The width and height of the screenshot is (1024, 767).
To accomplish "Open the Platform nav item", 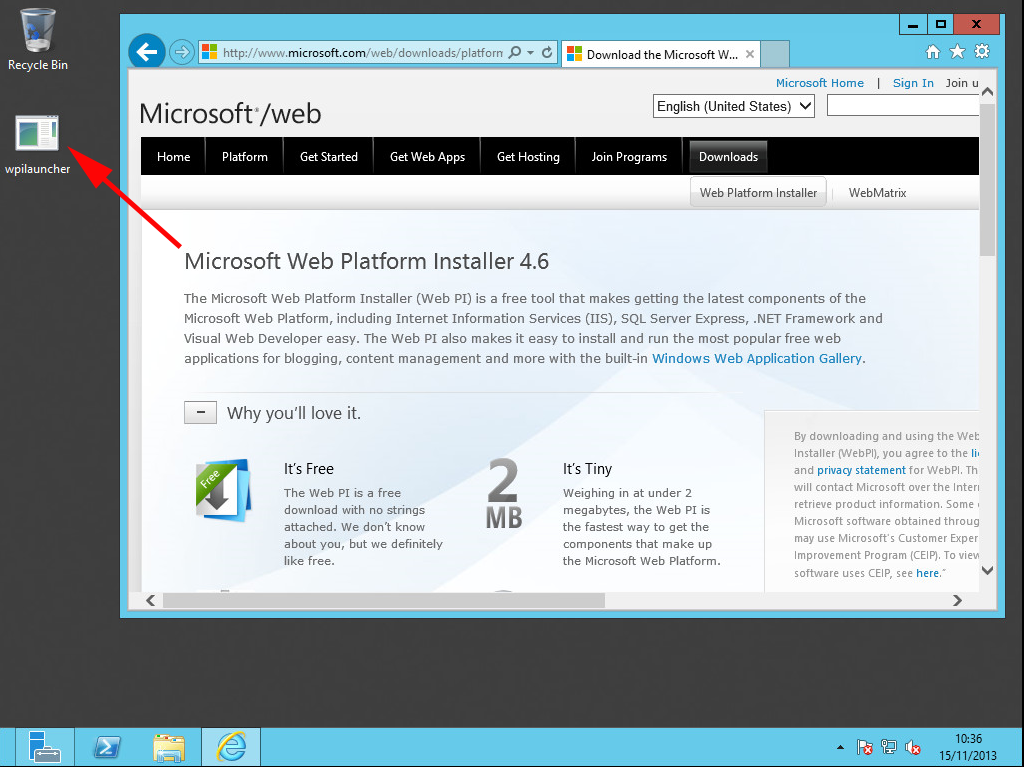I will (244, 157).
